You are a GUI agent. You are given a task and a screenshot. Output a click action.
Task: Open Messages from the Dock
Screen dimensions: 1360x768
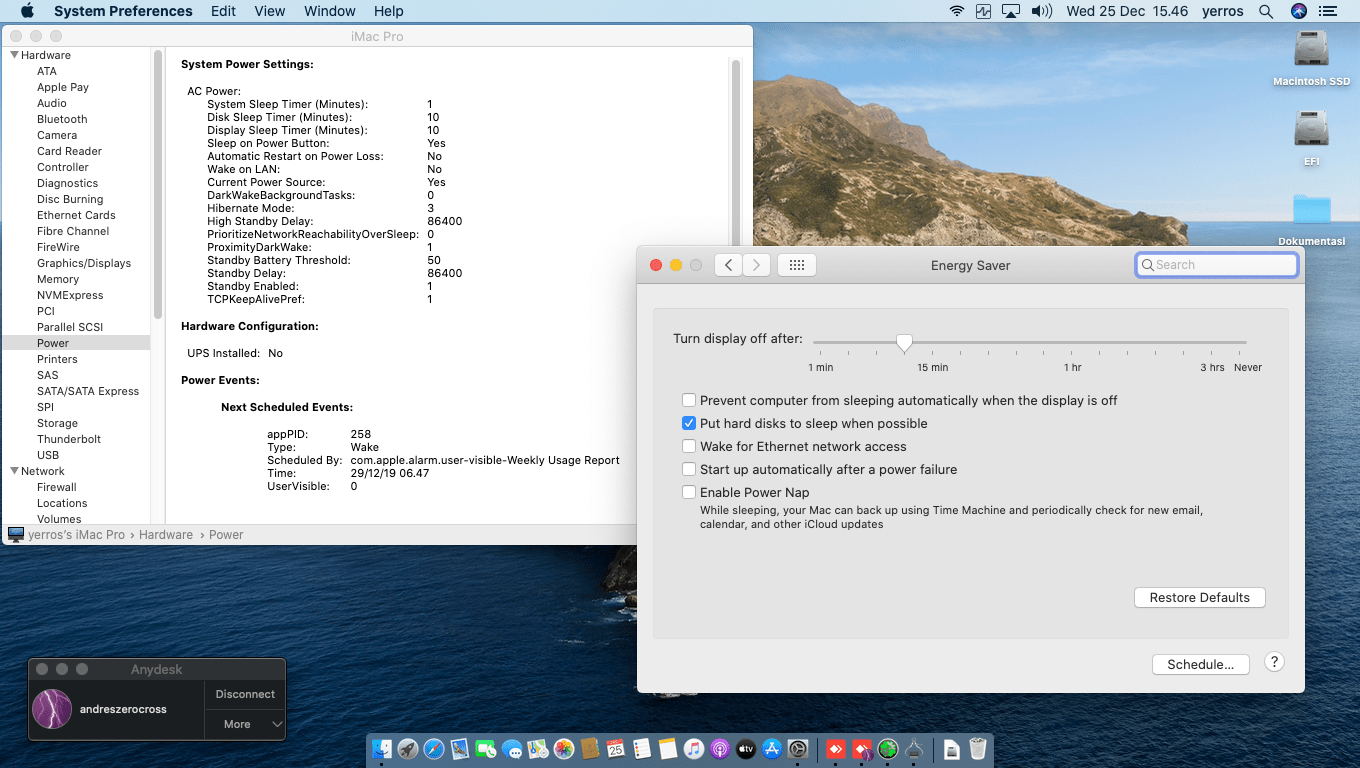click(x=512, y=748)
